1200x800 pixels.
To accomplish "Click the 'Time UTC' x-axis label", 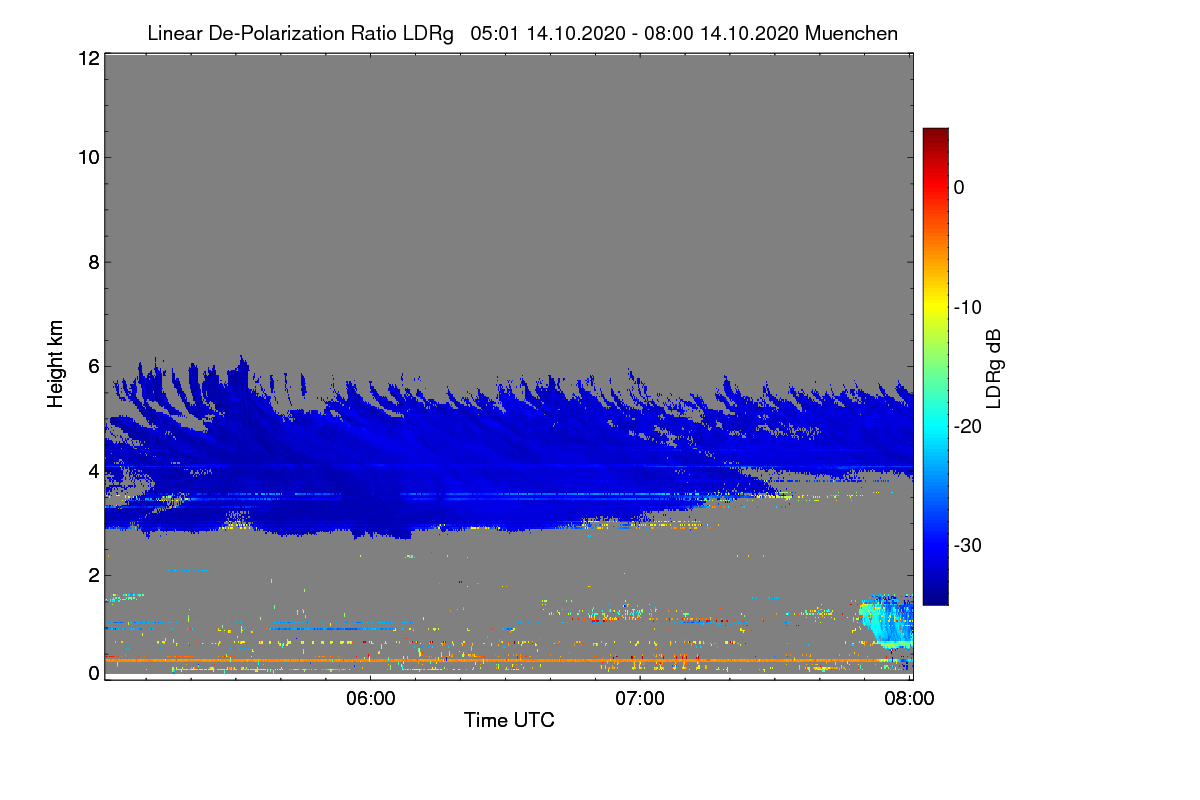I will point(509,720).
